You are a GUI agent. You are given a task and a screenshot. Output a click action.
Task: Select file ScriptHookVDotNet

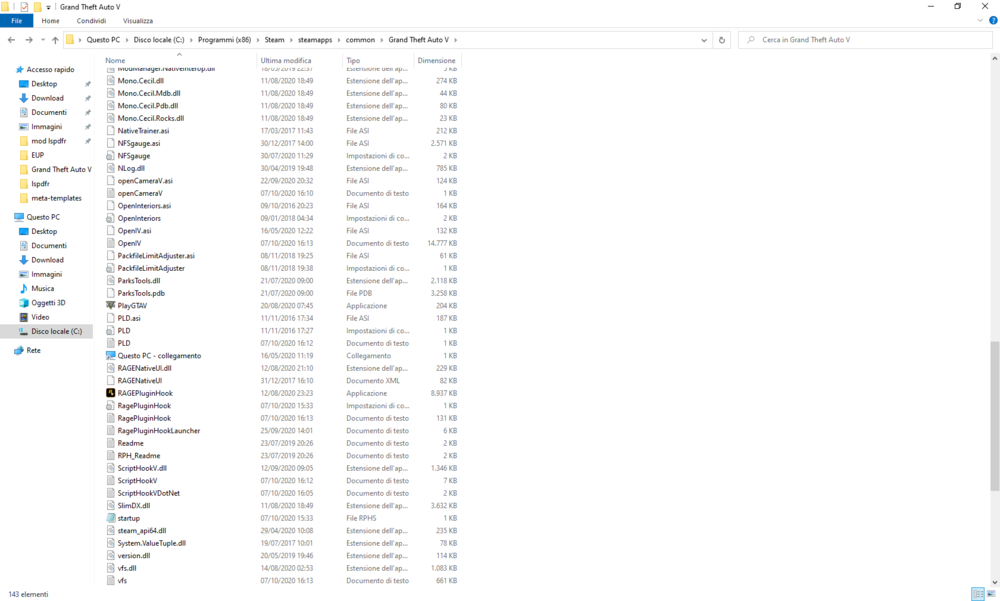(149, 493)
